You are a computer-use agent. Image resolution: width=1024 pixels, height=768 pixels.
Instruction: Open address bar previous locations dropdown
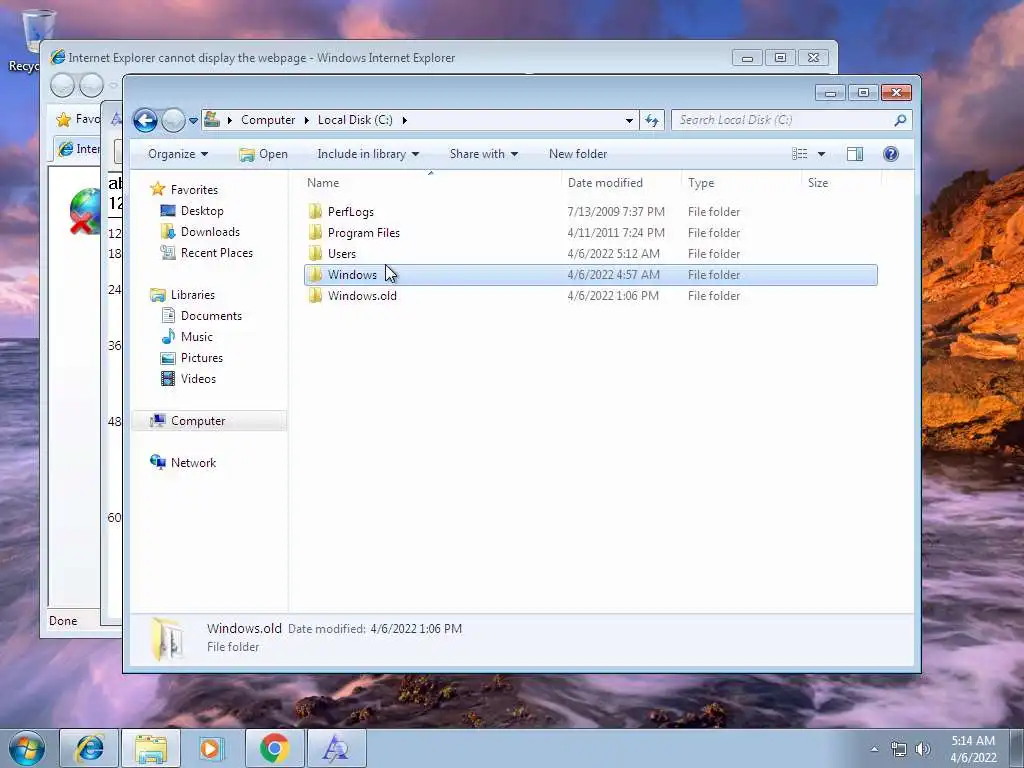629,120
